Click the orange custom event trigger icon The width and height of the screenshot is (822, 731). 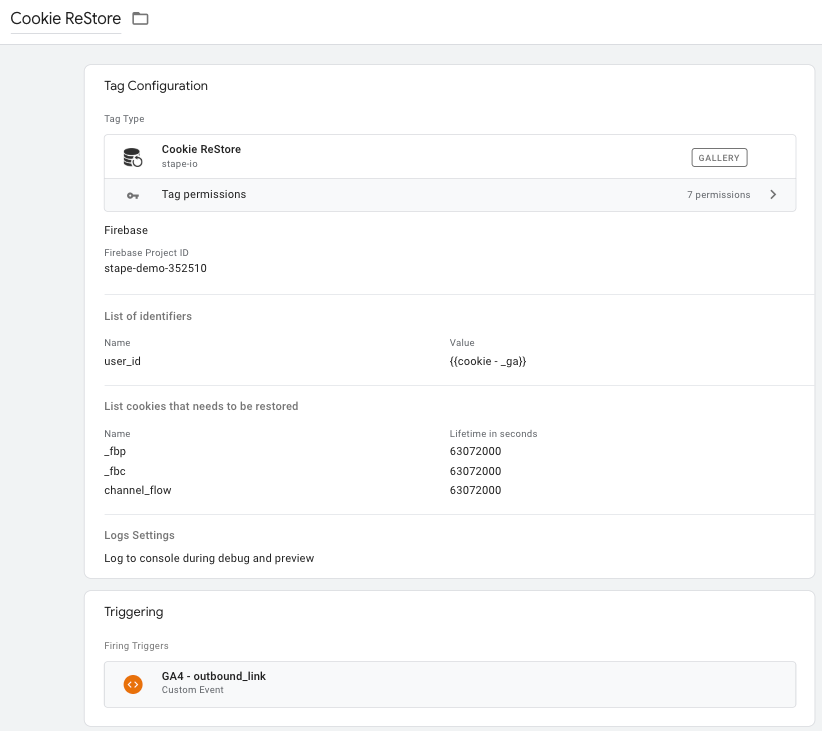coord(133,684)
